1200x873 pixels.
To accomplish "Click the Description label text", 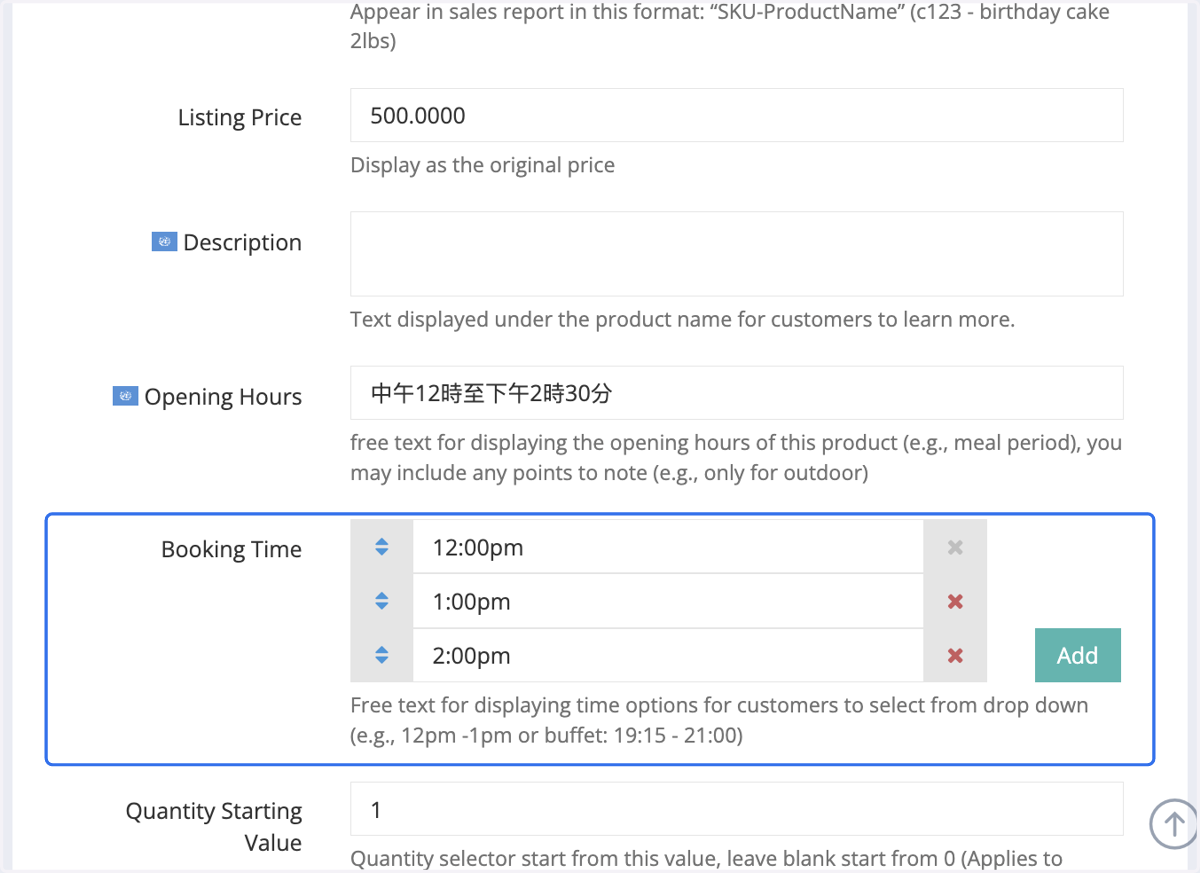I will (x=242, y=243).
